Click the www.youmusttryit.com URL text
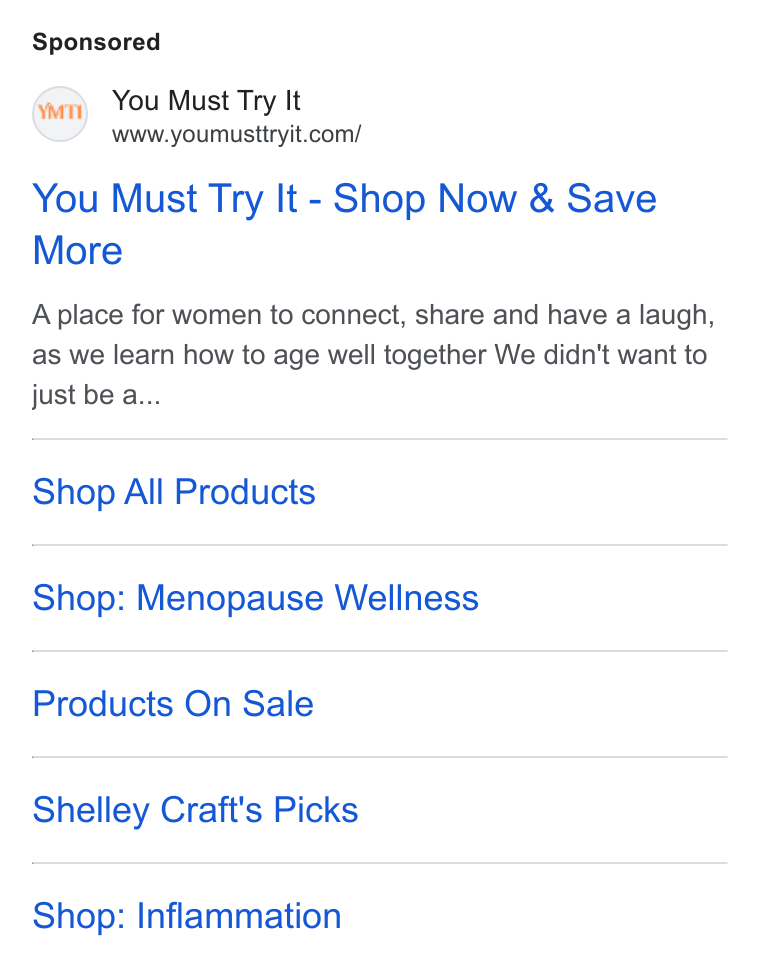Image resolution: width=760 pixels, height=968 pixels. click(x=236, y=134)
